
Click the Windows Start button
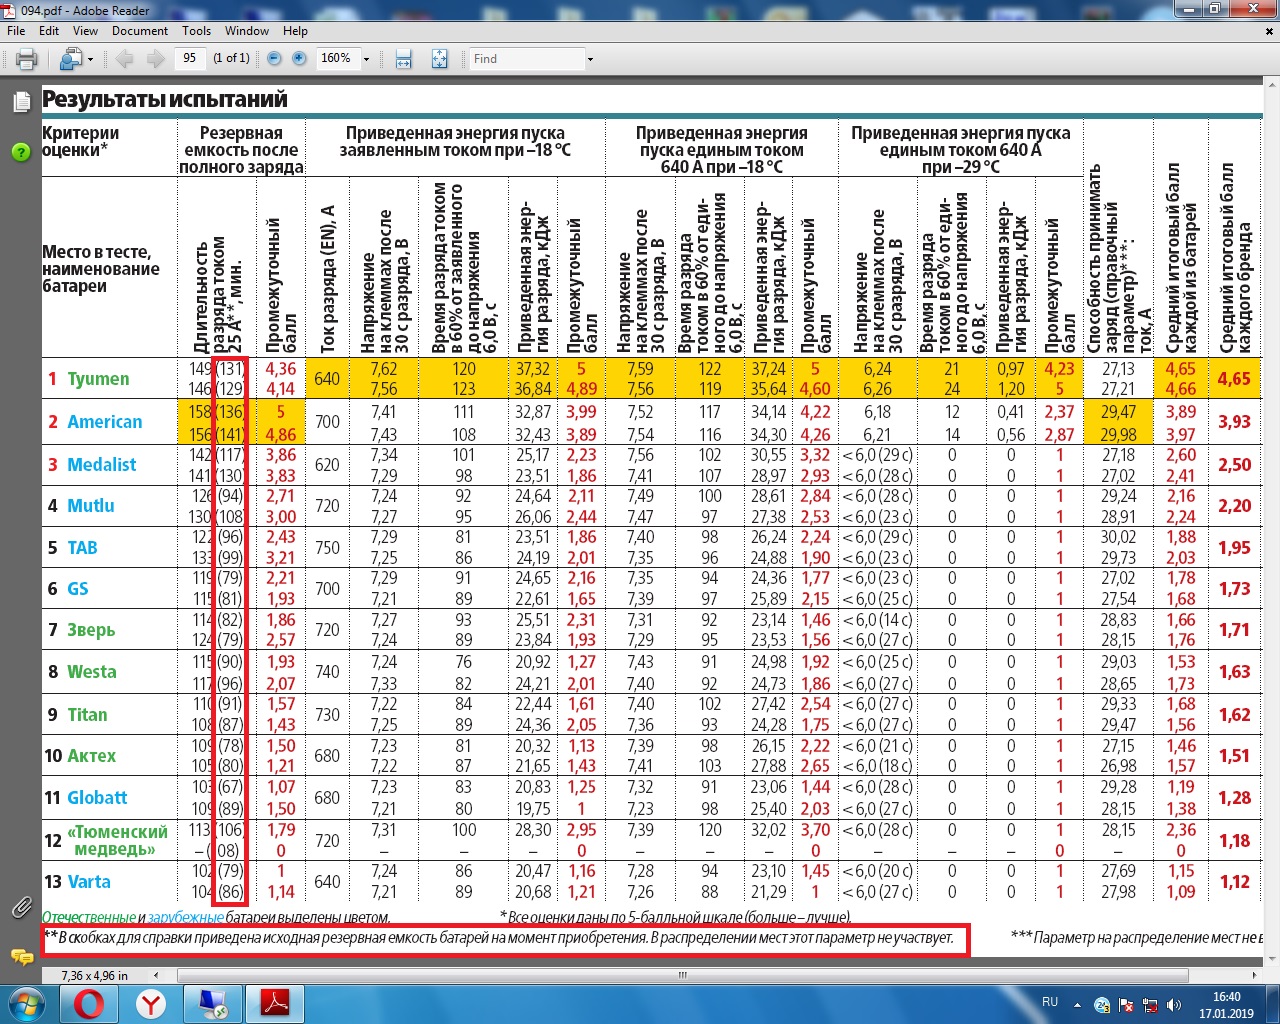pos(26,1004)
